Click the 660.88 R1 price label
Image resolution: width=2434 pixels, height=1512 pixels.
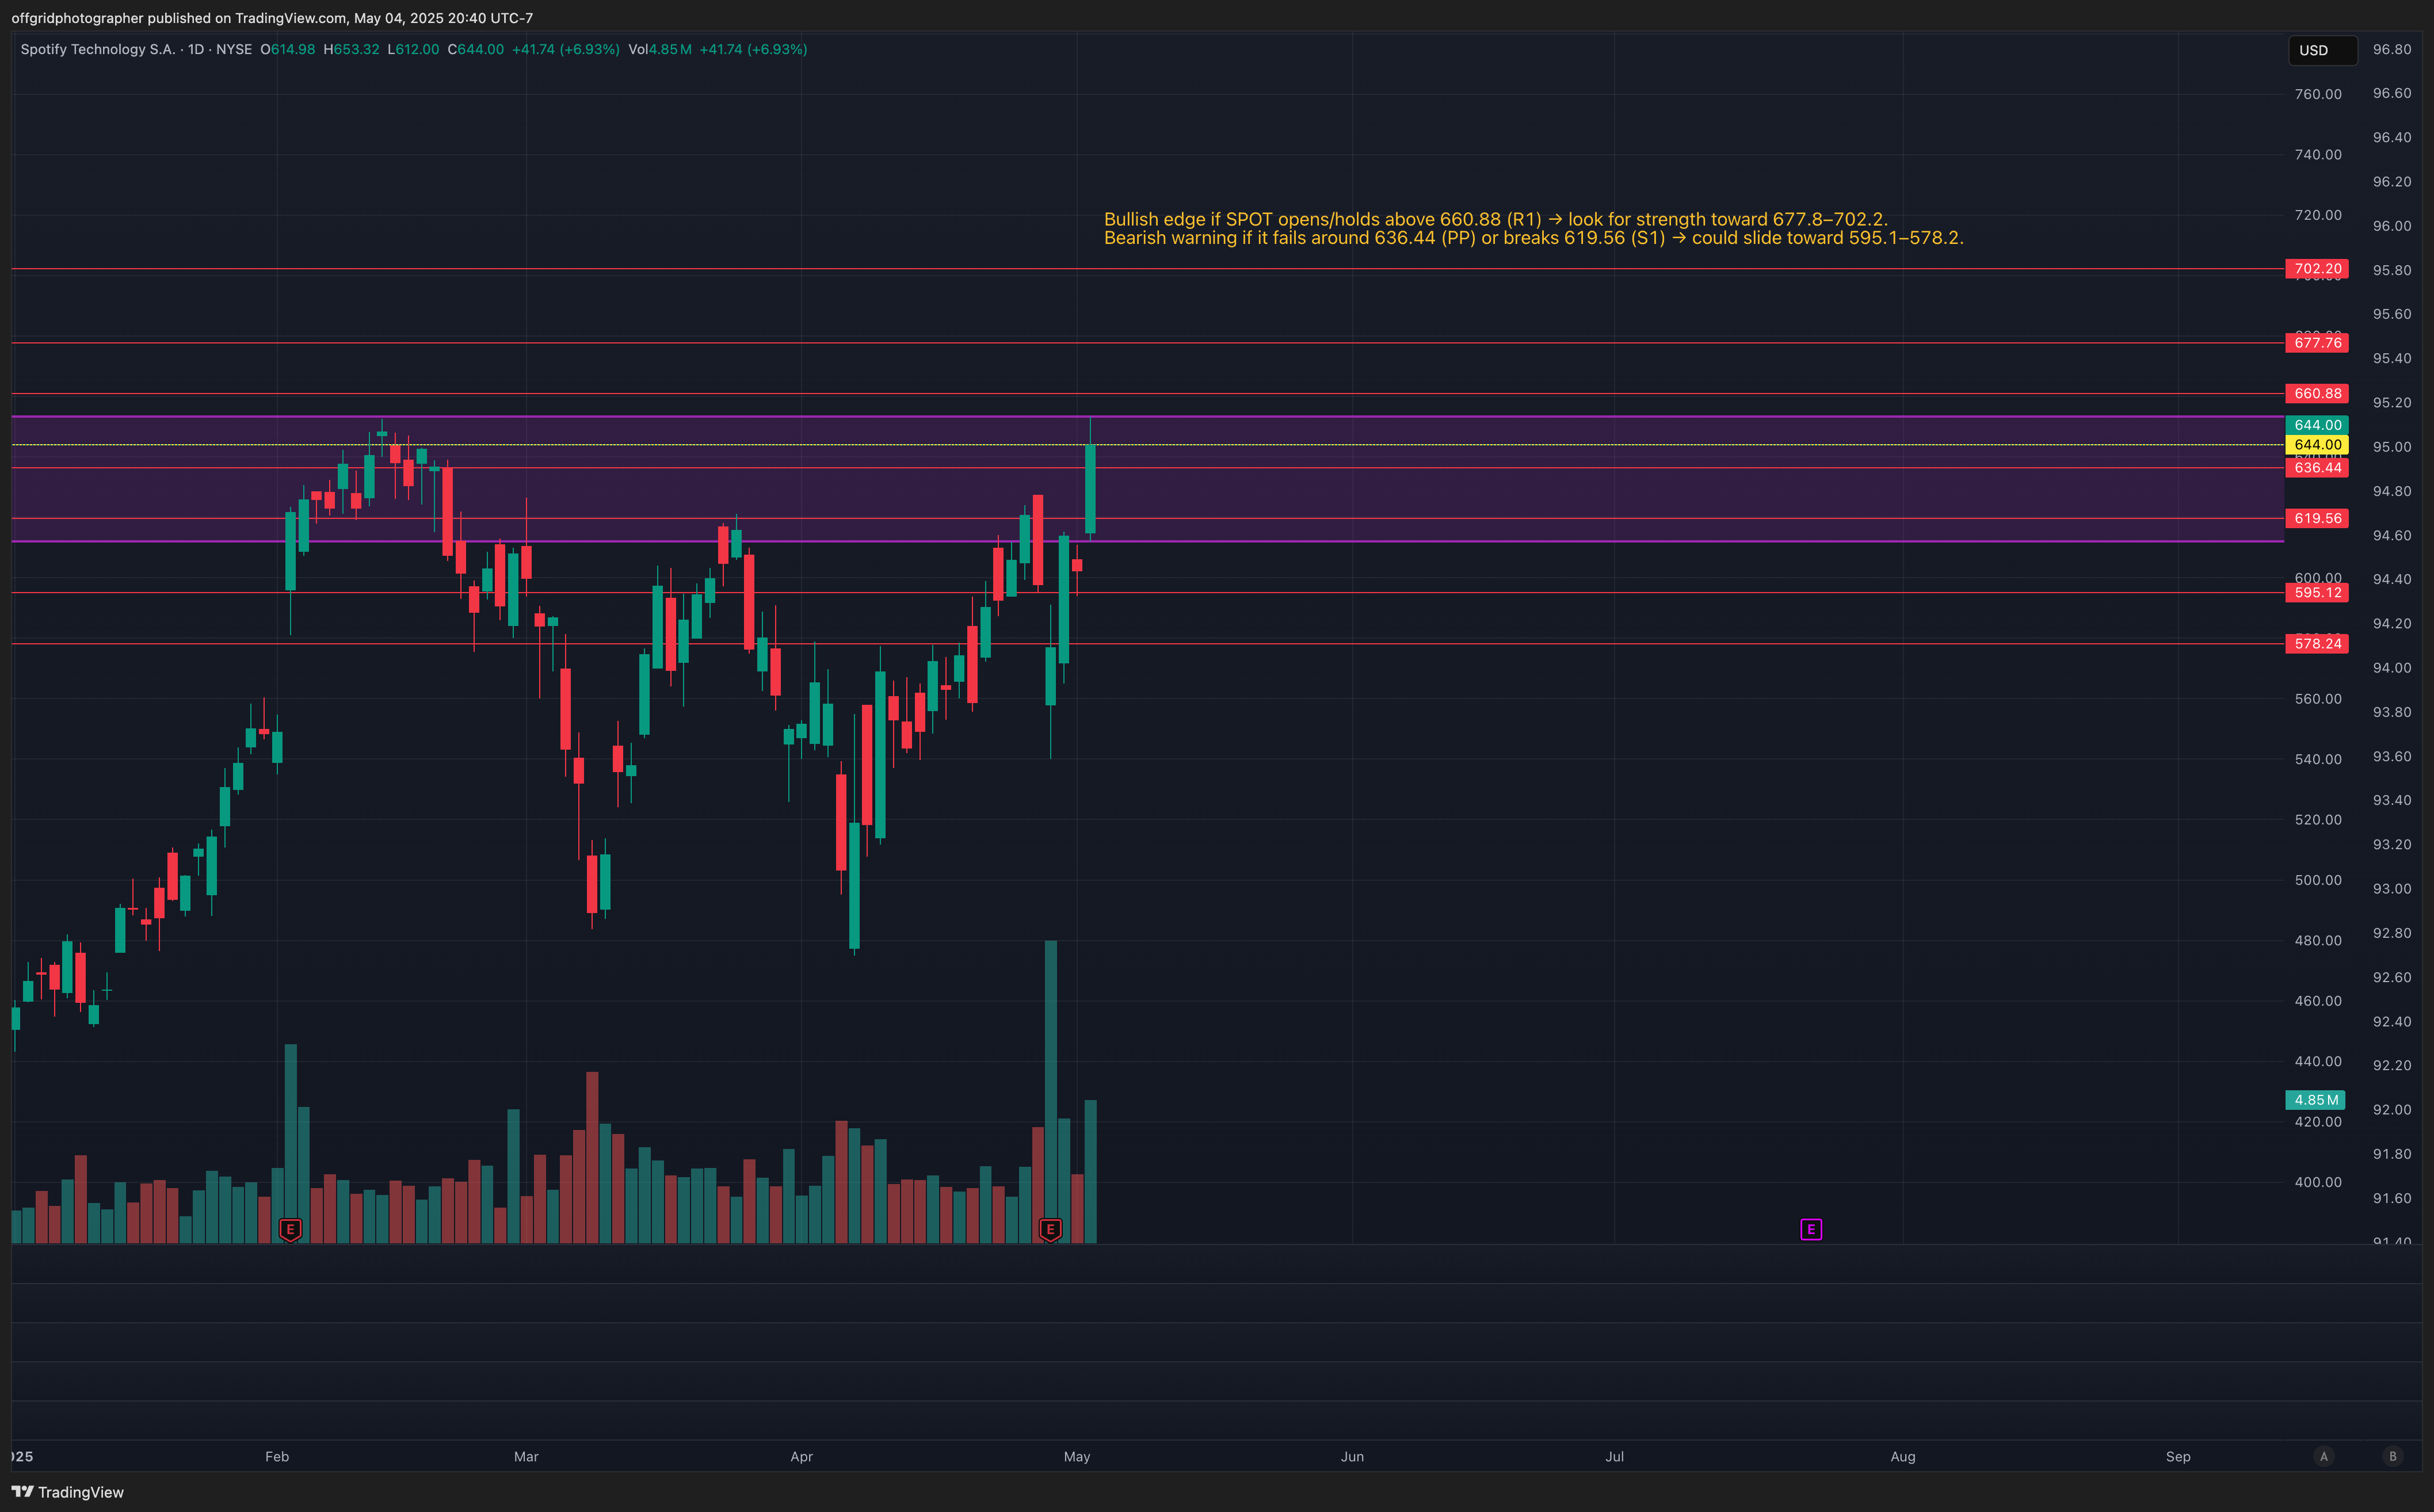coord(2317,394)
